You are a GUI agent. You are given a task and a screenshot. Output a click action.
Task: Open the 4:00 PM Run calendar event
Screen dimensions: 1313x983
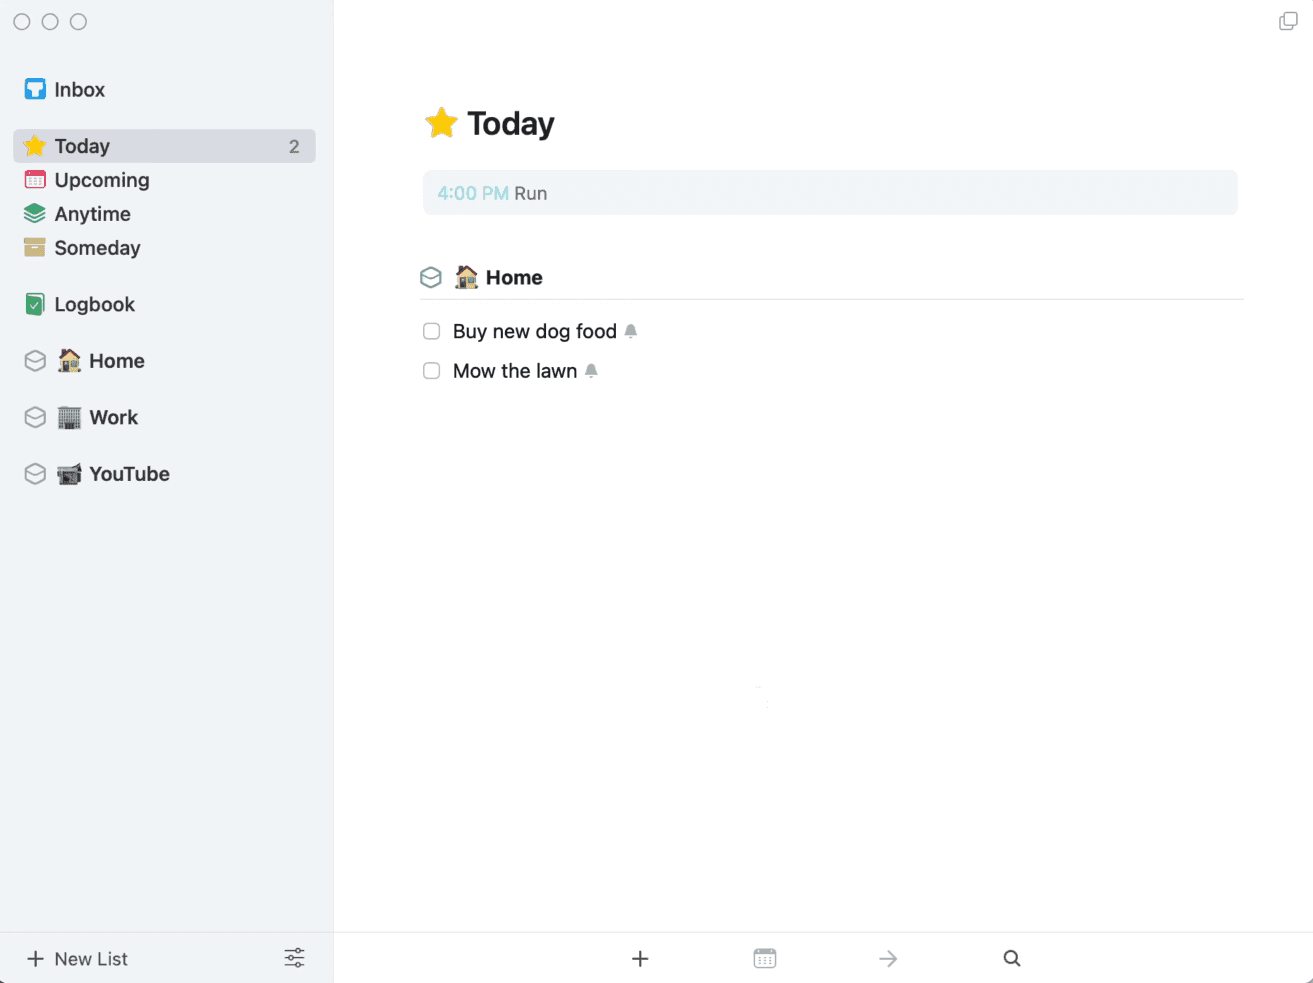click(829, 193)
